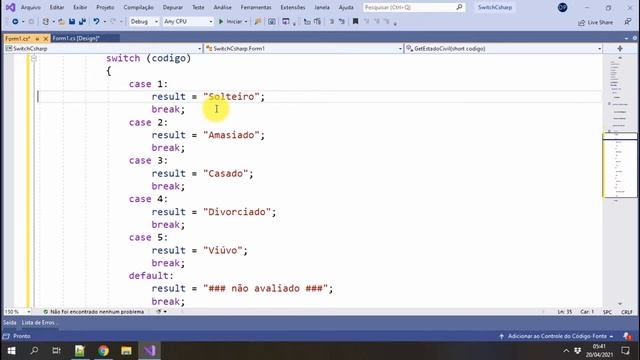This screenshot has height=360, width=640.
Task: Open Google Chrome from the taskbar
Action: pos(103,351)
